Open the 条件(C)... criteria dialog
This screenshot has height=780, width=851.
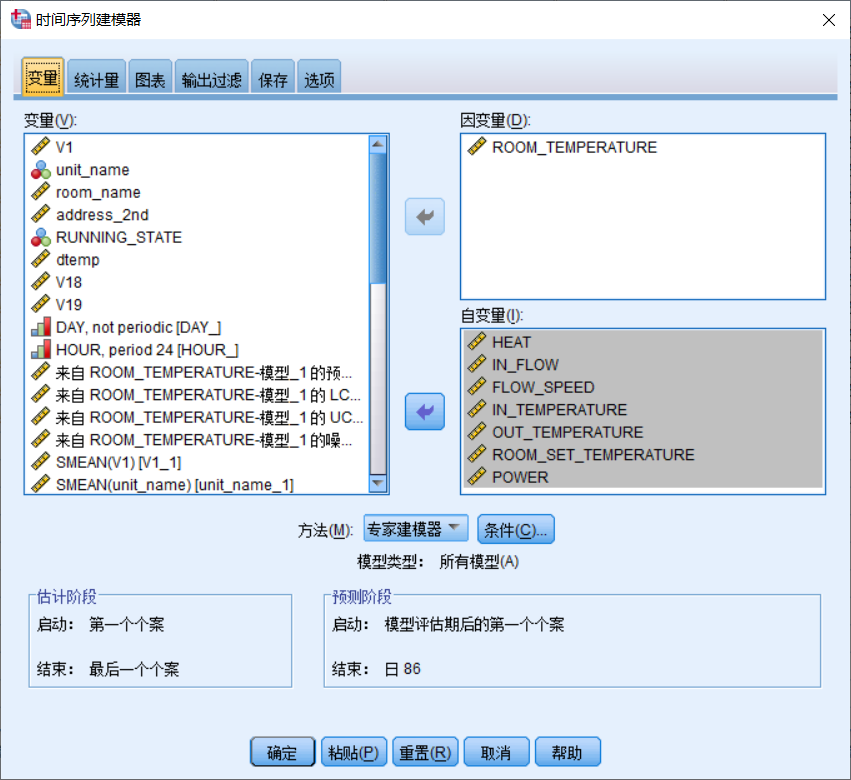(516, 529)
